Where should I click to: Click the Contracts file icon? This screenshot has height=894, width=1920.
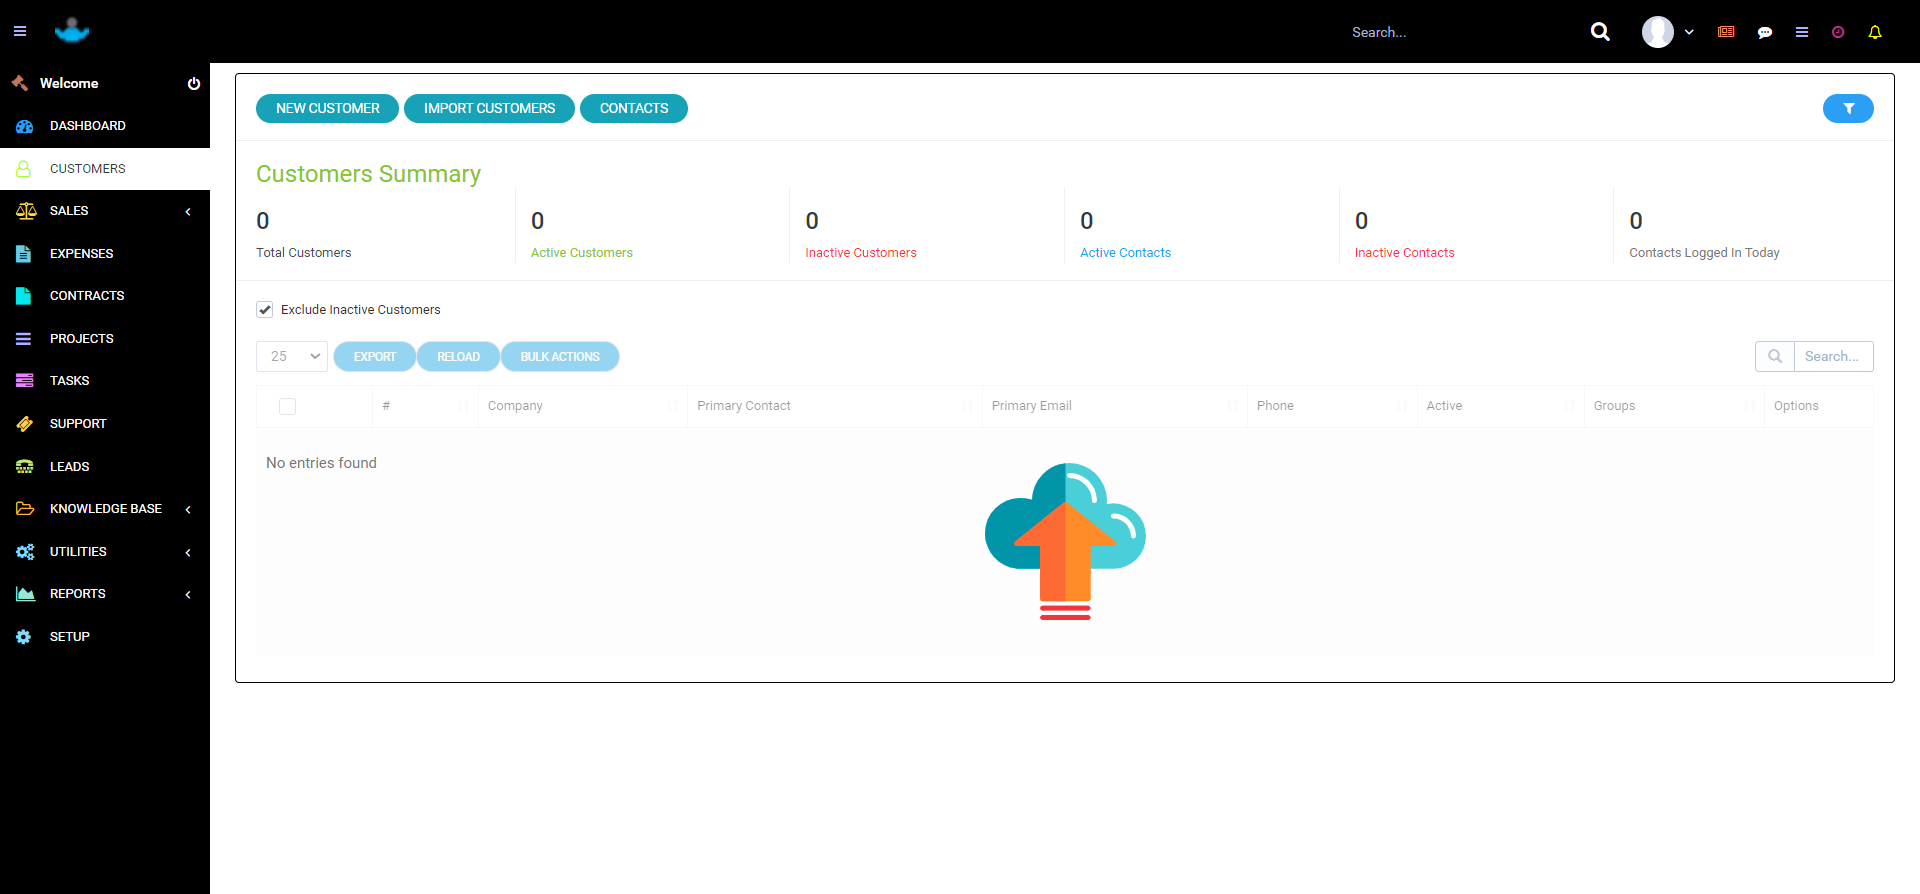(x=23, y=296)
